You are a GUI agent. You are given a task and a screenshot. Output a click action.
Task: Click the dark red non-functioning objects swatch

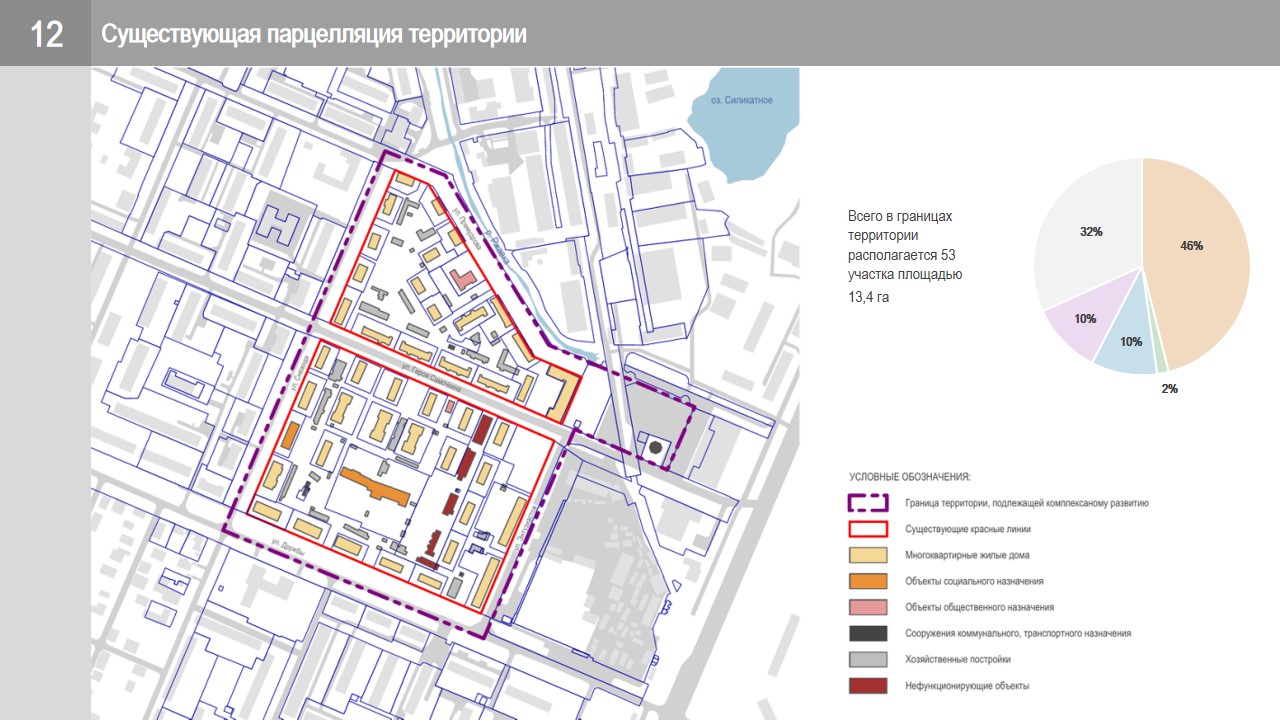868,685
